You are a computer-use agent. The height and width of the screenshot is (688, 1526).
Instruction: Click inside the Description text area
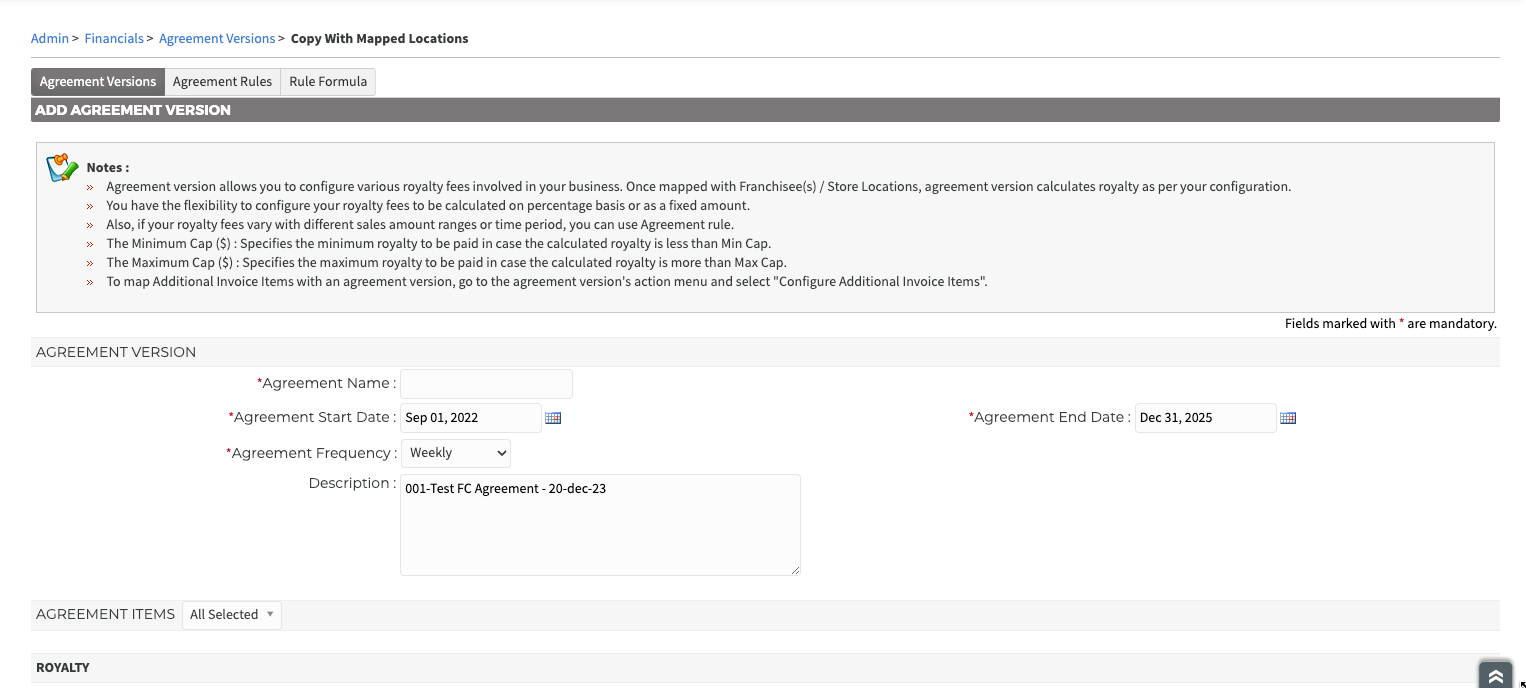(600, 525)
